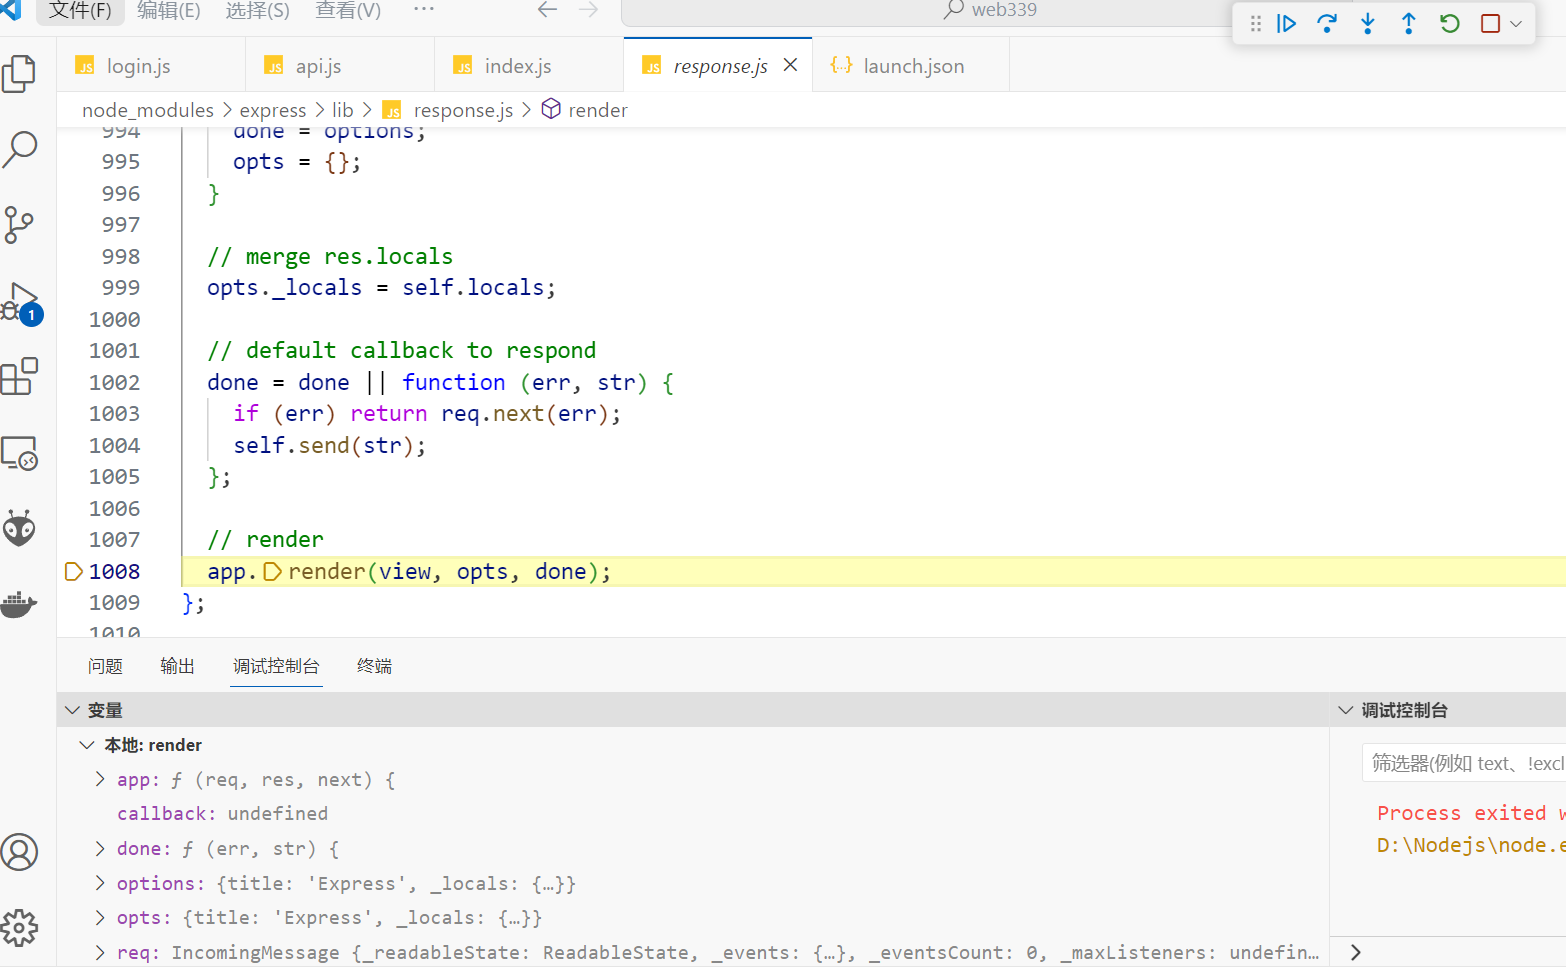Viewport: 1566px width, 967px height.
Task: Step Out in the debug toolbar
Action: click(1409, 23)
